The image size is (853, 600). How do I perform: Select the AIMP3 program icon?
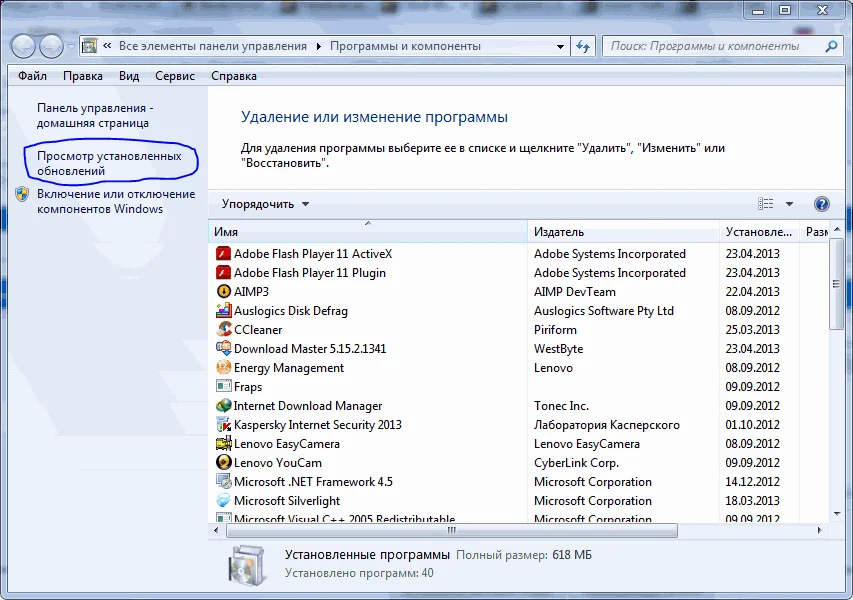click(224, 292)
